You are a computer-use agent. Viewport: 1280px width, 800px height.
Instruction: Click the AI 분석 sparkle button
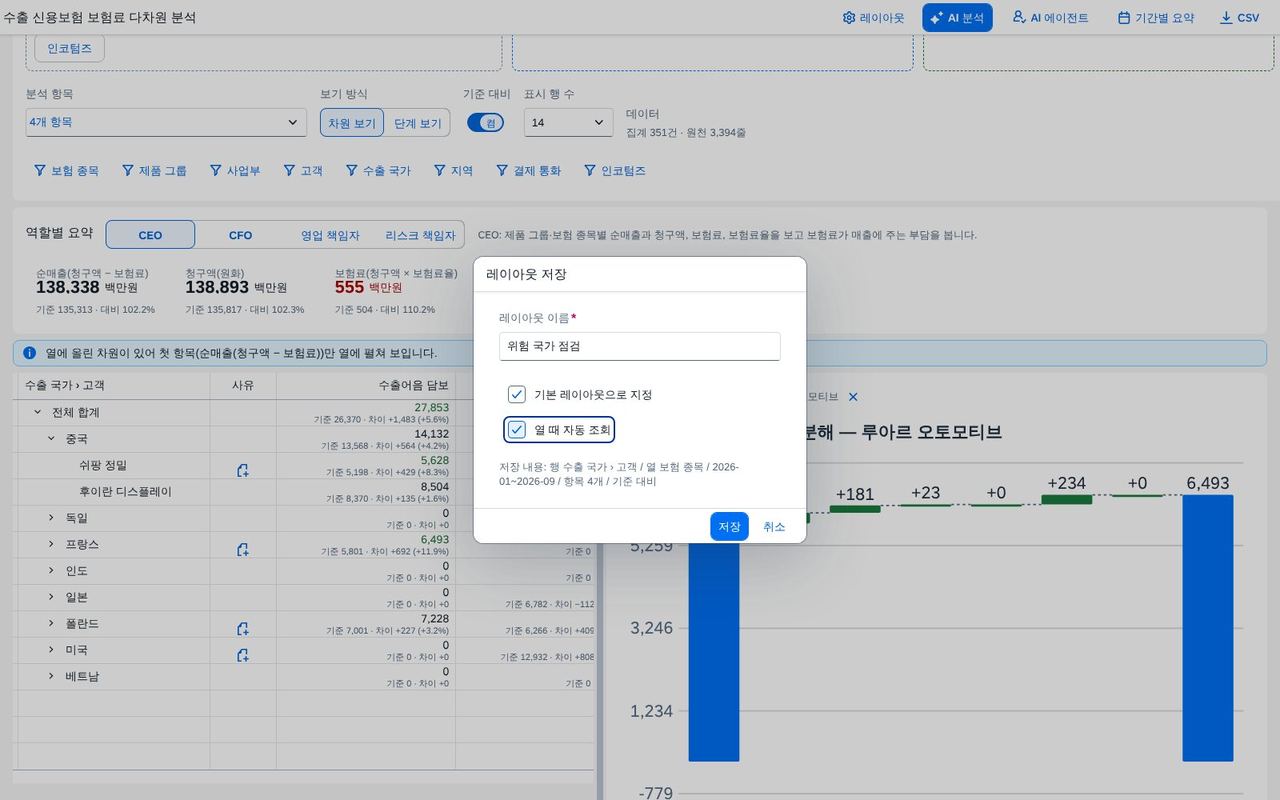click(957, 18)
